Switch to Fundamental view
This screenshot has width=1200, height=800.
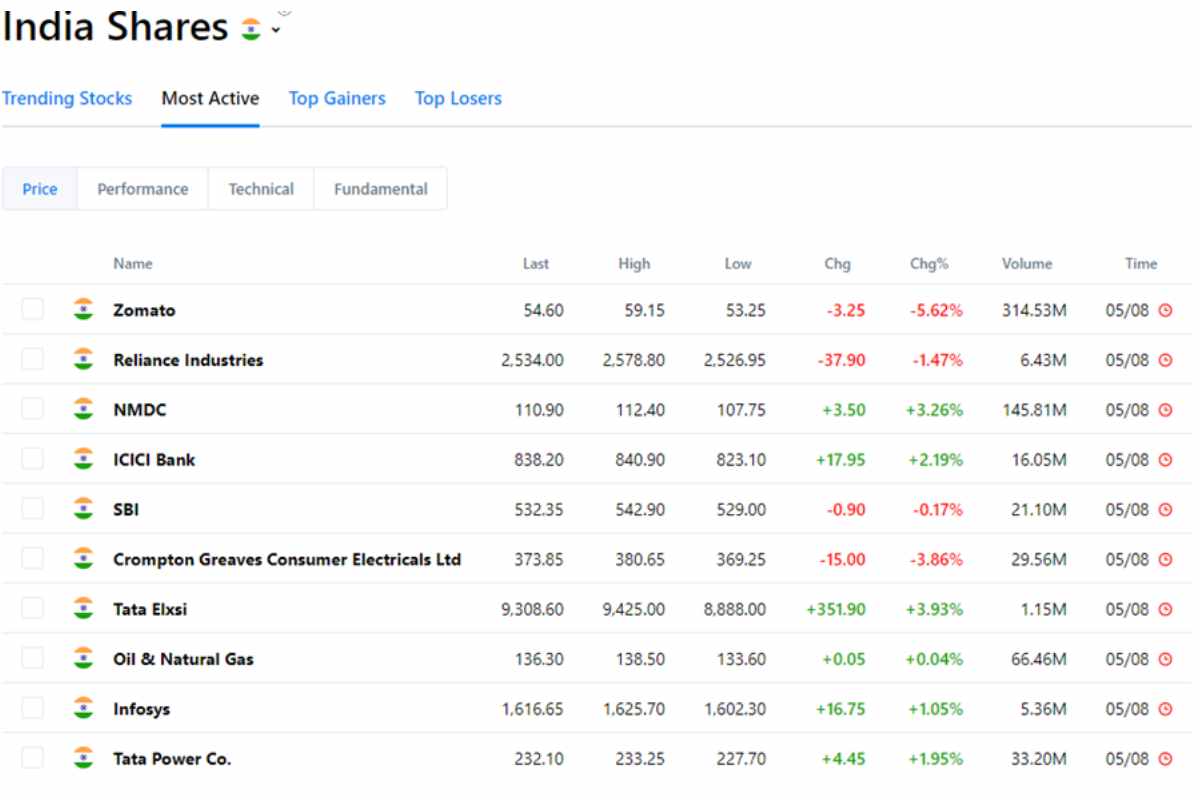(x=381, y=189)
